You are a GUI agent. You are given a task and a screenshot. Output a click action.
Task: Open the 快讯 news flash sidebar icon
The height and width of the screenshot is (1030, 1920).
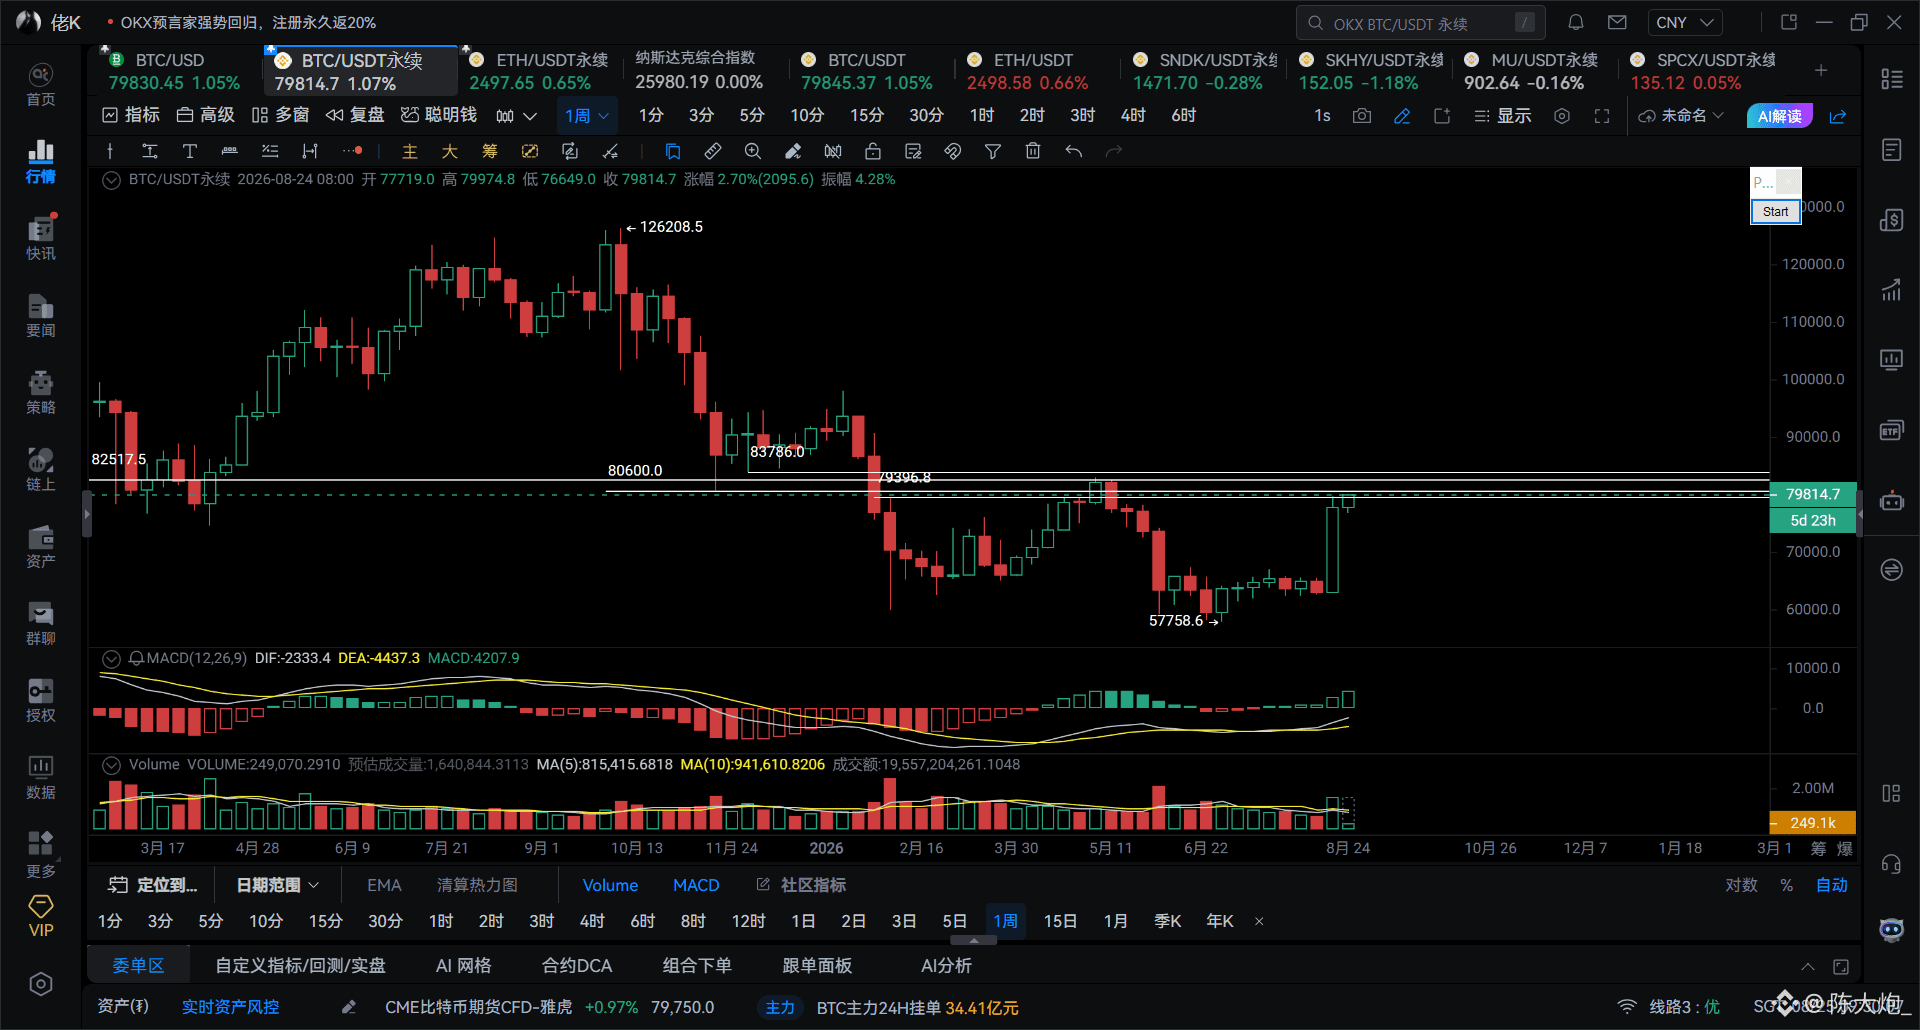[x=40, y=239]
